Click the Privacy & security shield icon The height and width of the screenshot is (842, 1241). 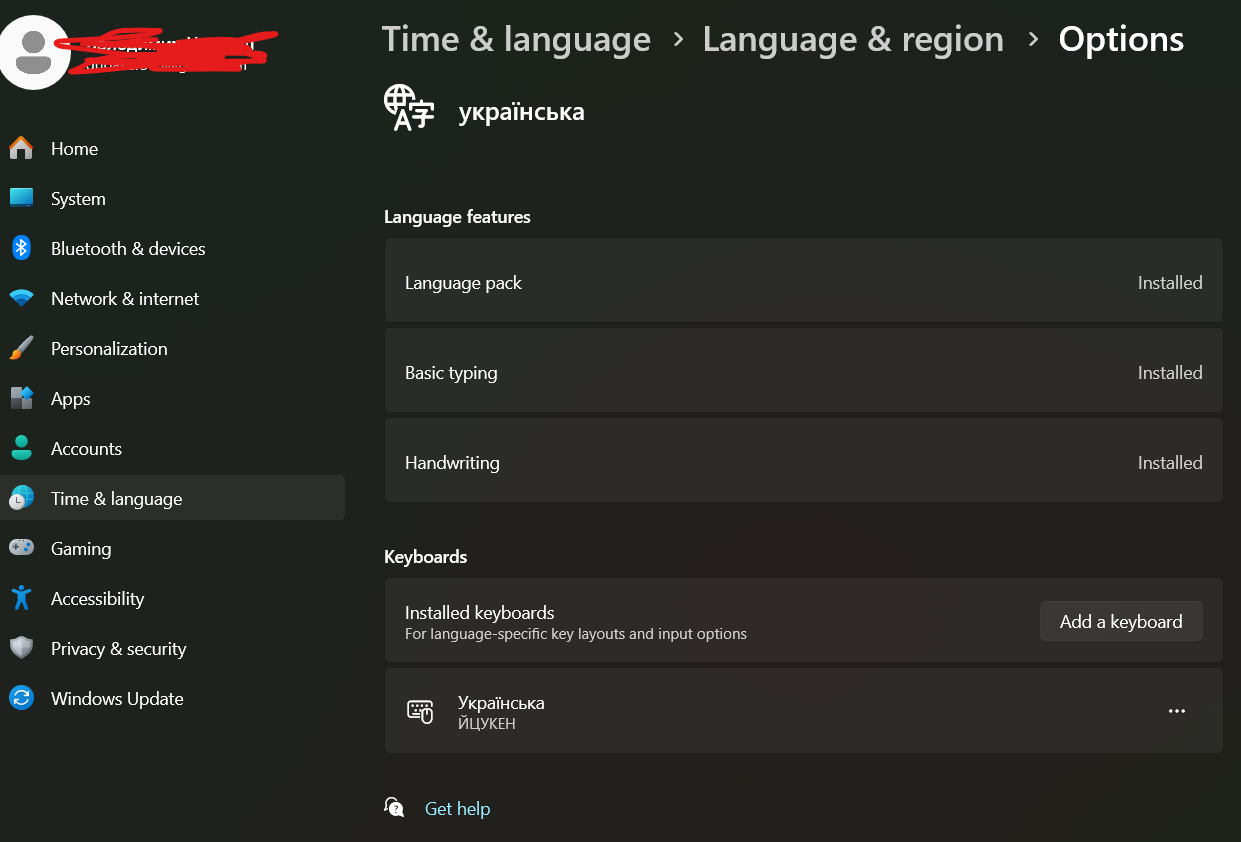(x=21, y=648)
